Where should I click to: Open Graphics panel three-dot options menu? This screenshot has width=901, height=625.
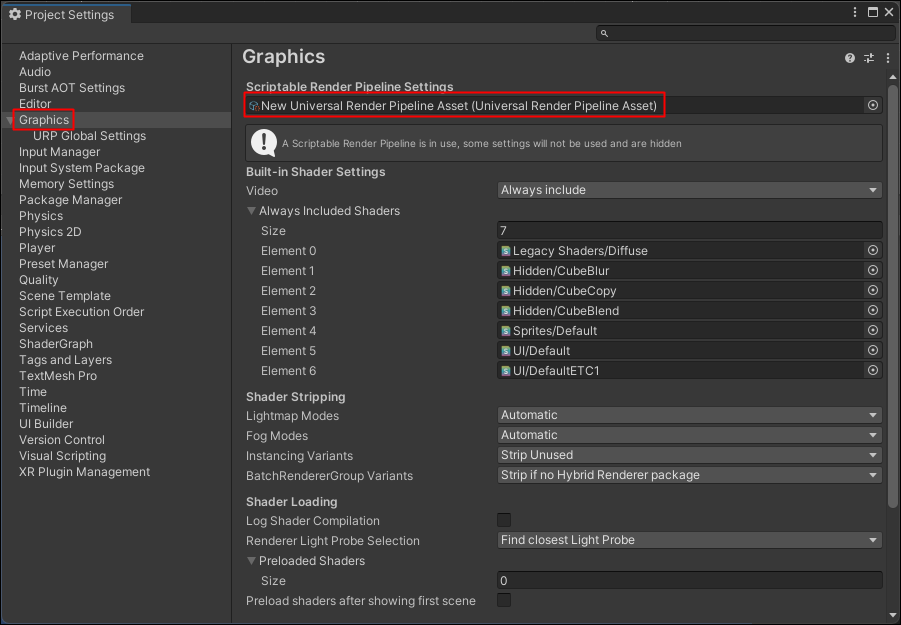[888, 58]
